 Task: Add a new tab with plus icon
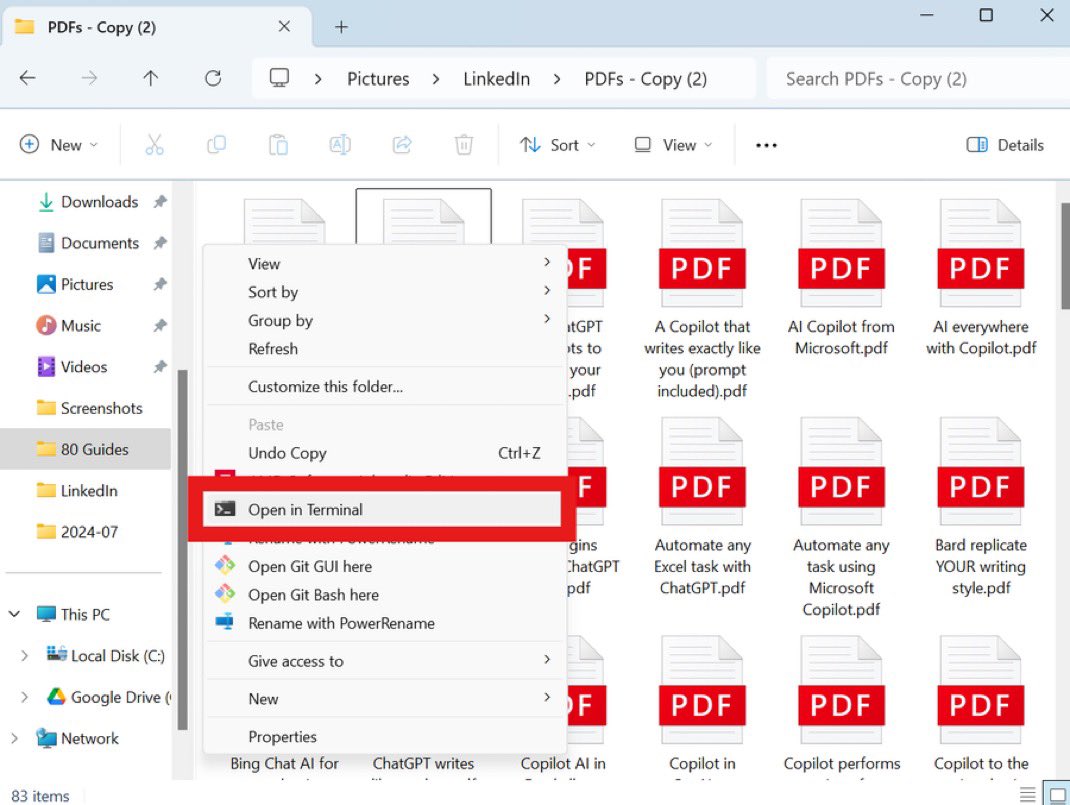point(341,27)
